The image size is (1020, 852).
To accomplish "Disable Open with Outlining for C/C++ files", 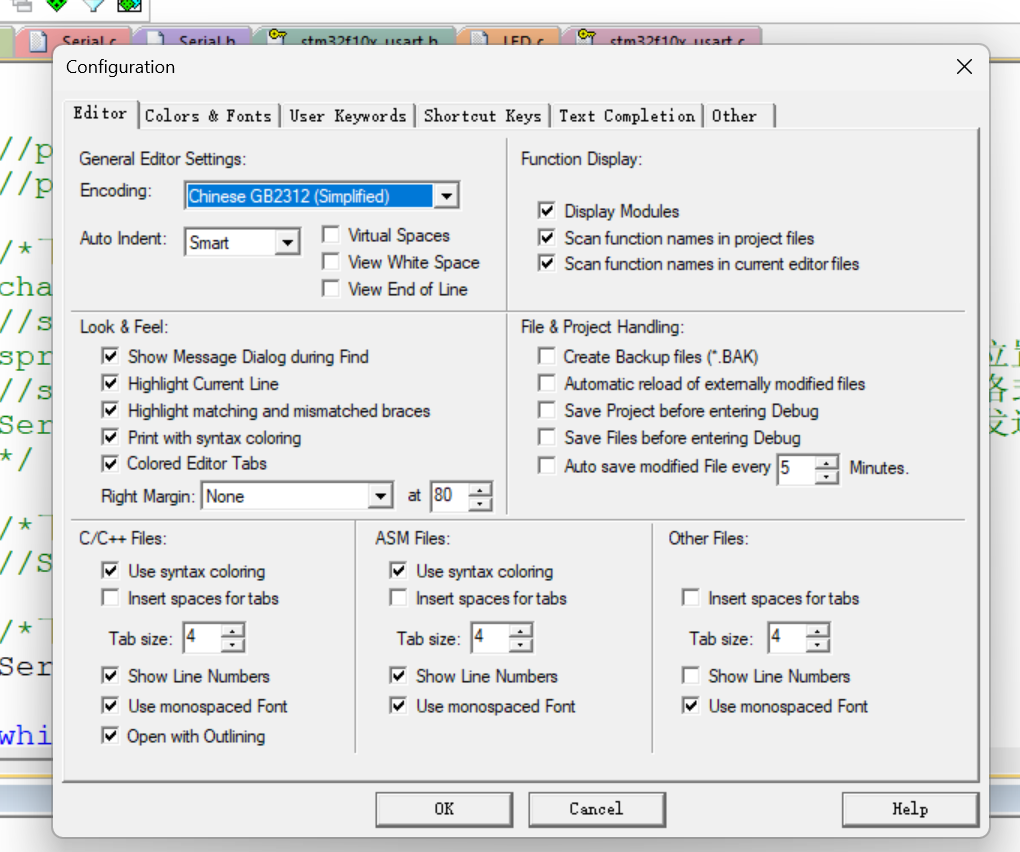I will click(110, 736).
